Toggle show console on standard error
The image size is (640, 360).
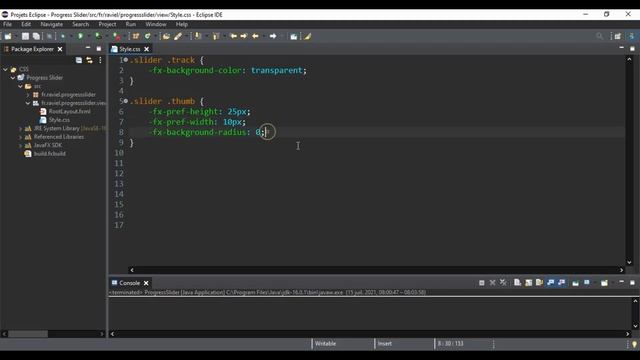point(562,282)
